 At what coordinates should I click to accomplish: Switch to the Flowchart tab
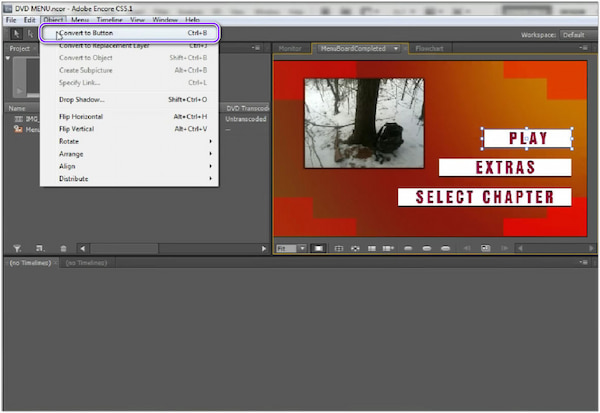tap(429, 49)
